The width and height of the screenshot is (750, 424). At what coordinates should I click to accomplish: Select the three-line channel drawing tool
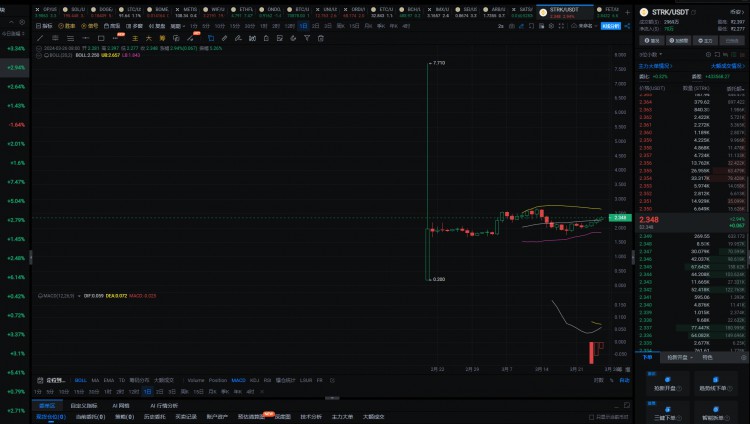[70, 38]
